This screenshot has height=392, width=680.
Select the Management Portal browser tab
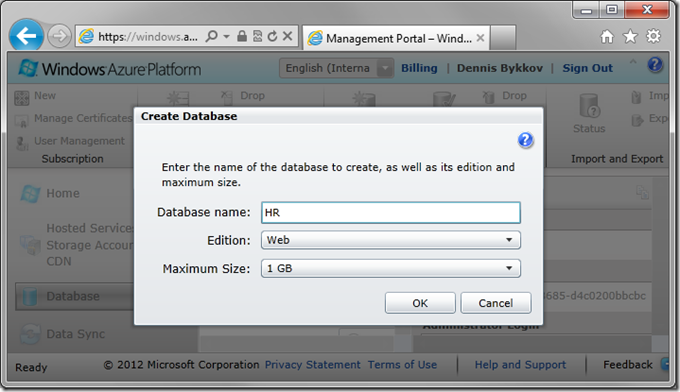[x=396, y=38]
